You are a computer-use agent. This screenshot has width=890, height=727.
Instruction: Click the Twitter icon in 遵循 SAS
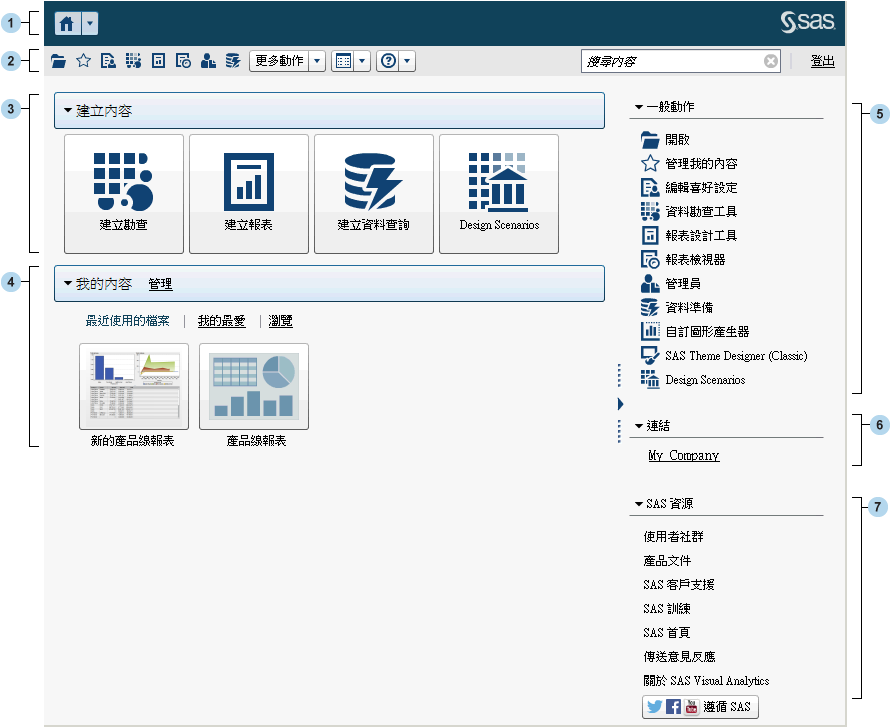click(655, 707)
